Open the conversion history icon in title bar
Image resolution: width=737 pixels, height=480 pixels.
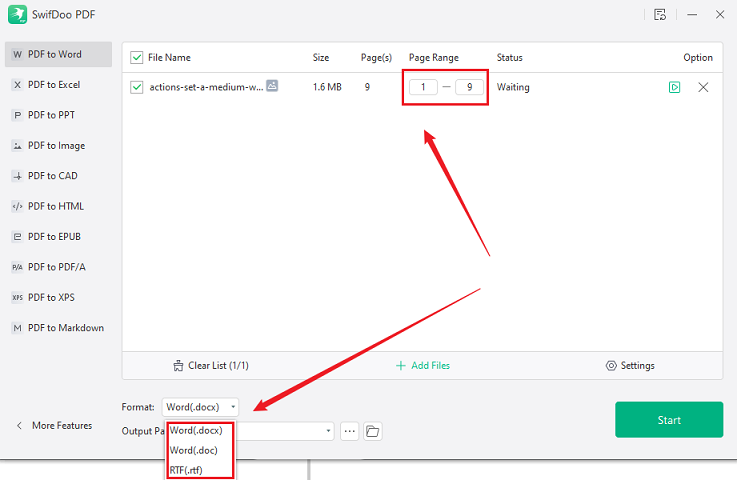pyautogui.click(x=660, y=15)
